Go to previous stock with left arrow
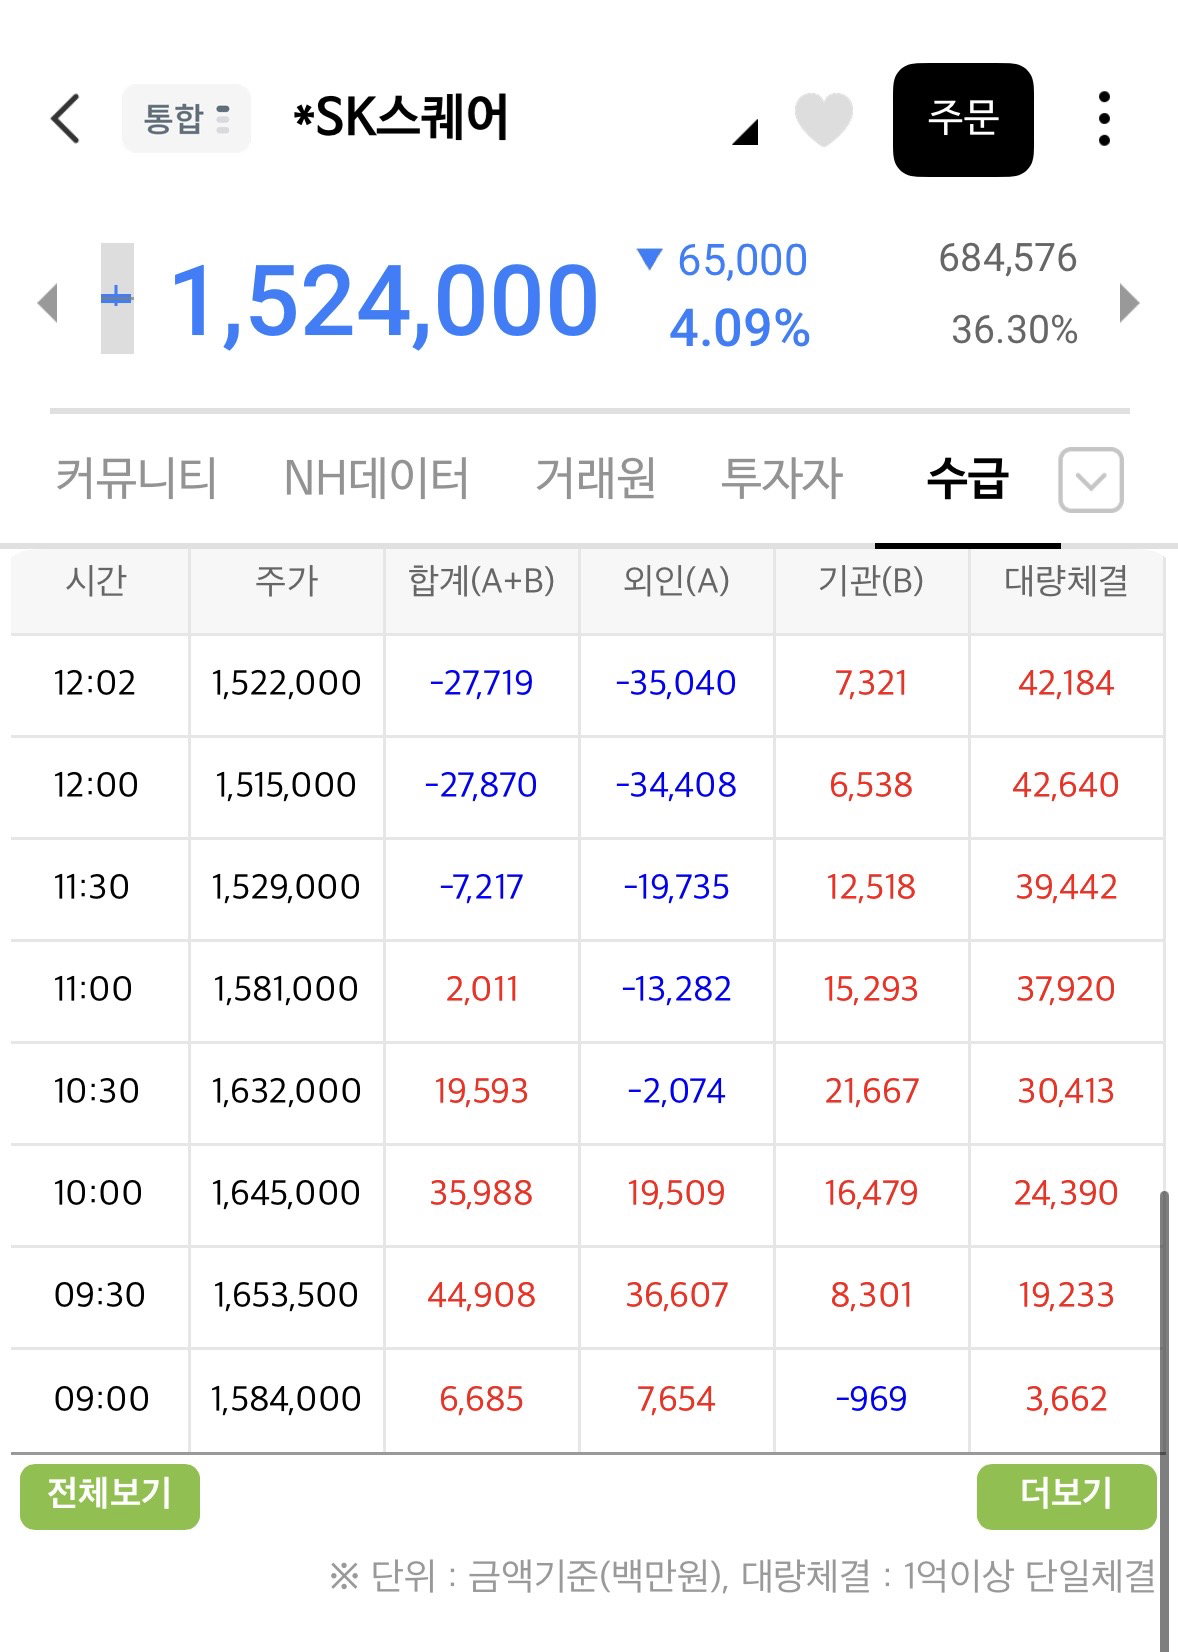This screenshot has height=1652, width=1178. pos(47,302)
